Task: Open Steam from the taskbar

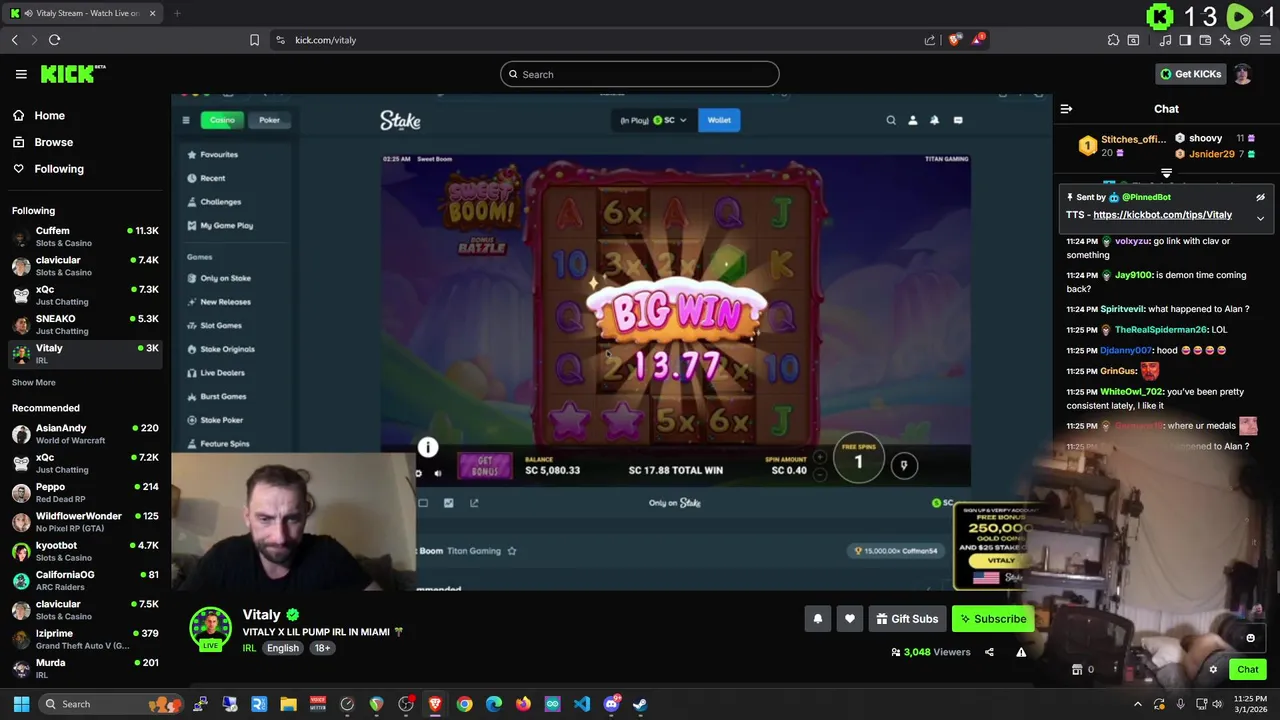Action: [640, 704]
